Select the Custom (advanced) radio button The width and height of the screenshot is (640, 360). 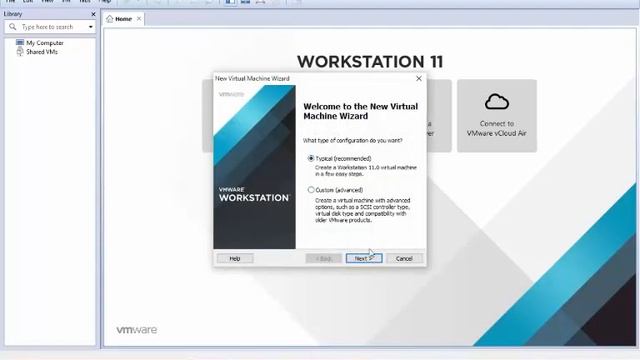click(311, 190)
